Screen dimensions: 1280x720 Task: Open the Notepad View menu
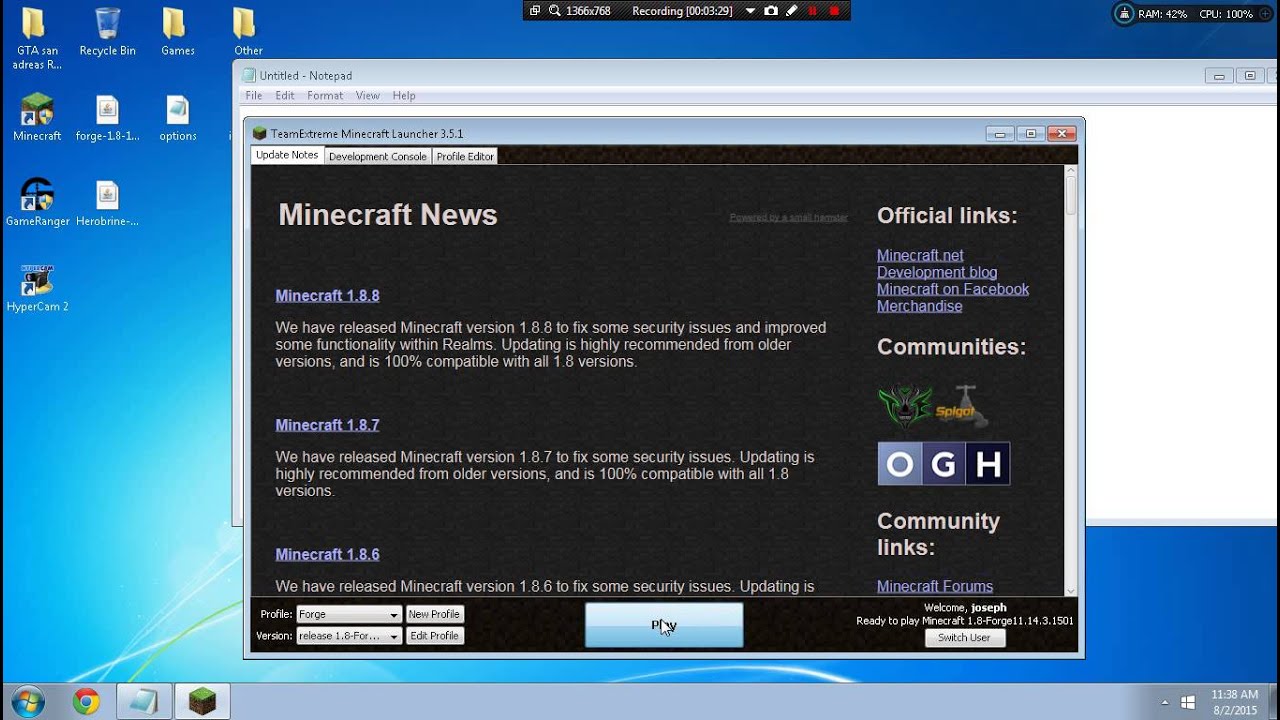(x=368, y=96)
